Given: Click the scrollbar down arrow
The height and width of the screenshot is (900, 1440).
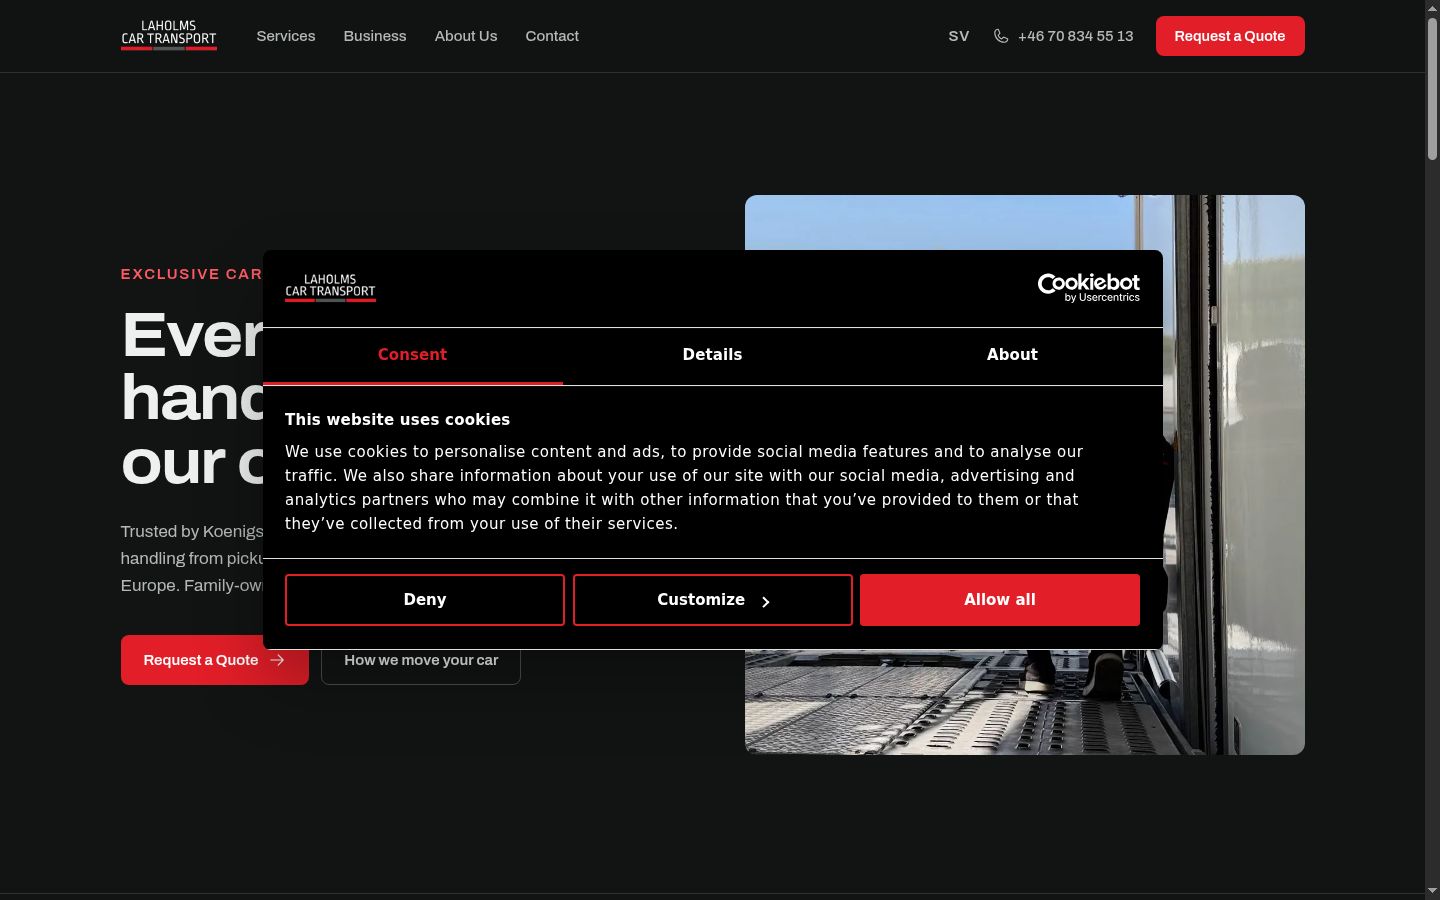Looking at the screenshot, I should click(x=1432, y=890).
